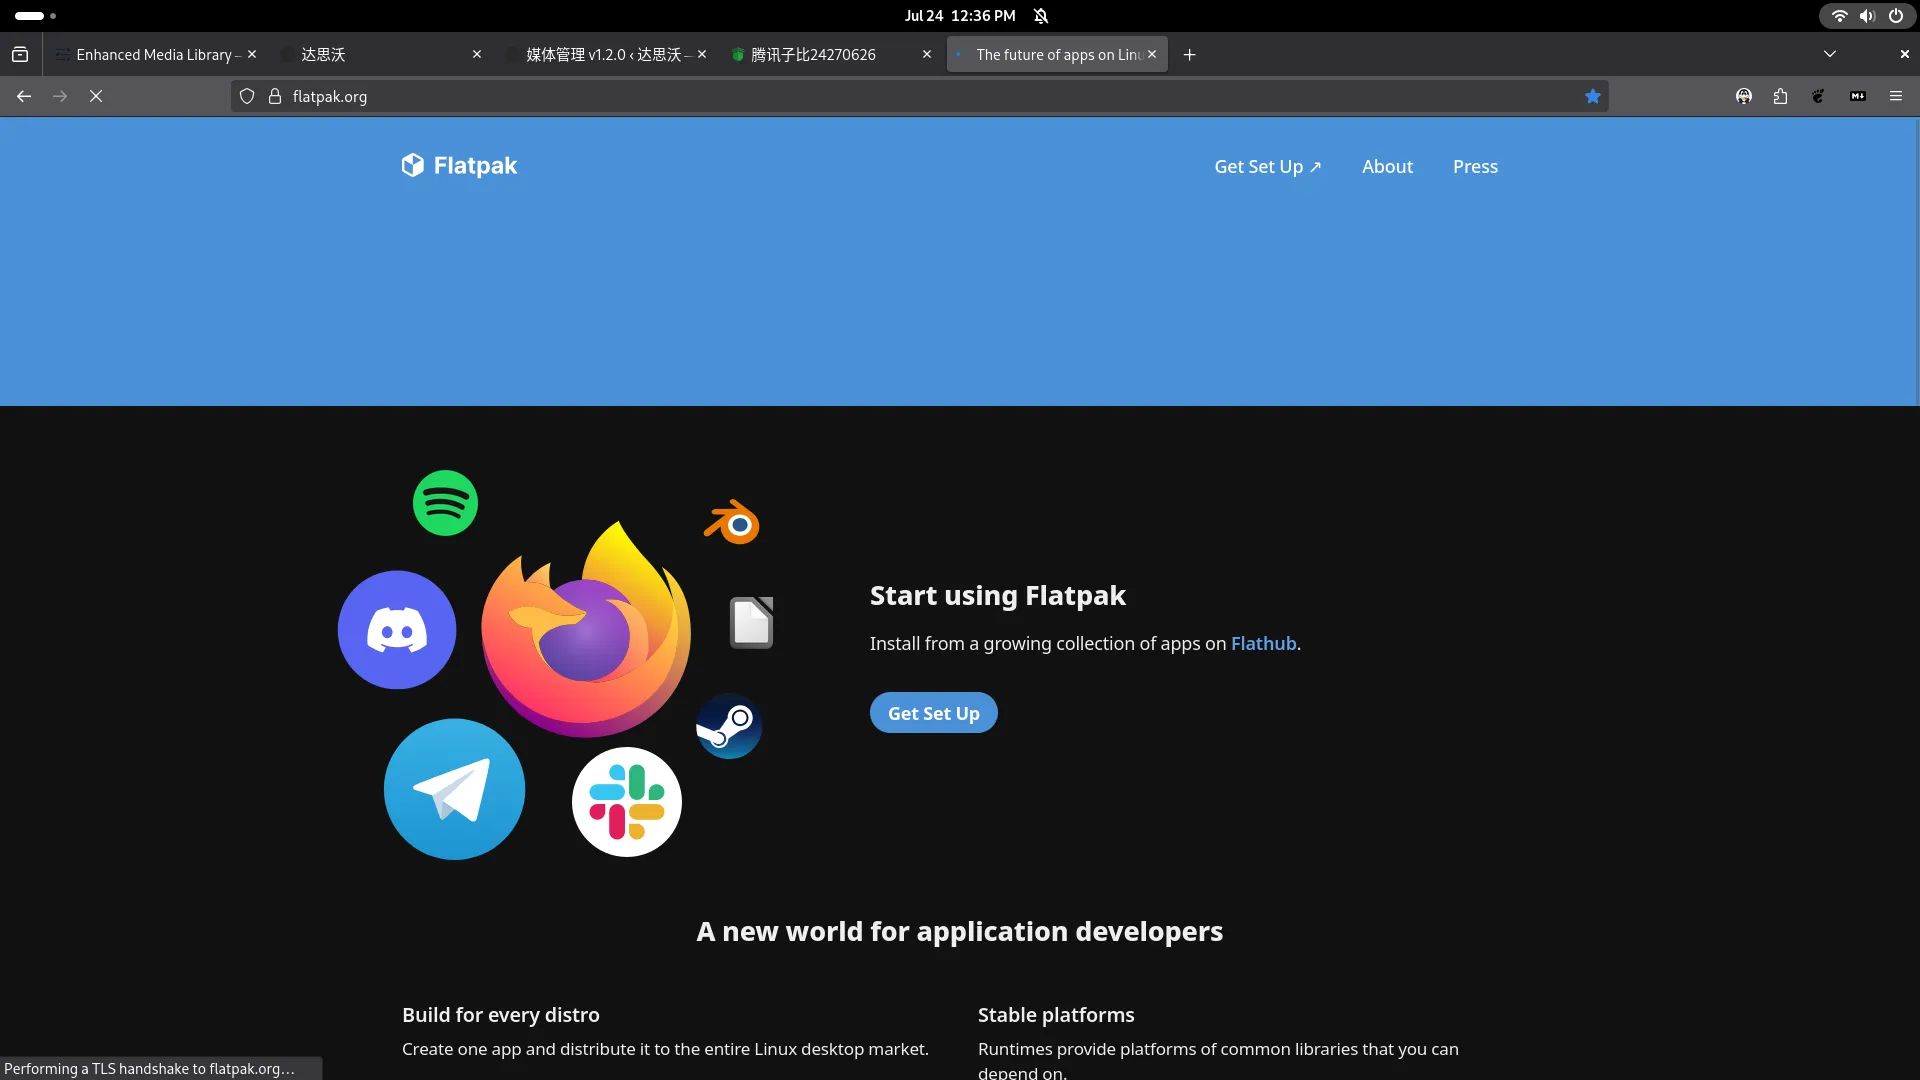Open the Jul 24 12:36 PM clock menu
The image size is (1920, 1080).
point(960,16)
